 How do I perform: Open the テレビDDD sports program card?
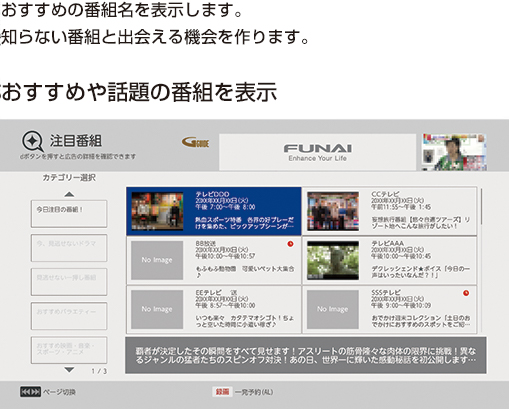[x=214, y=211]
